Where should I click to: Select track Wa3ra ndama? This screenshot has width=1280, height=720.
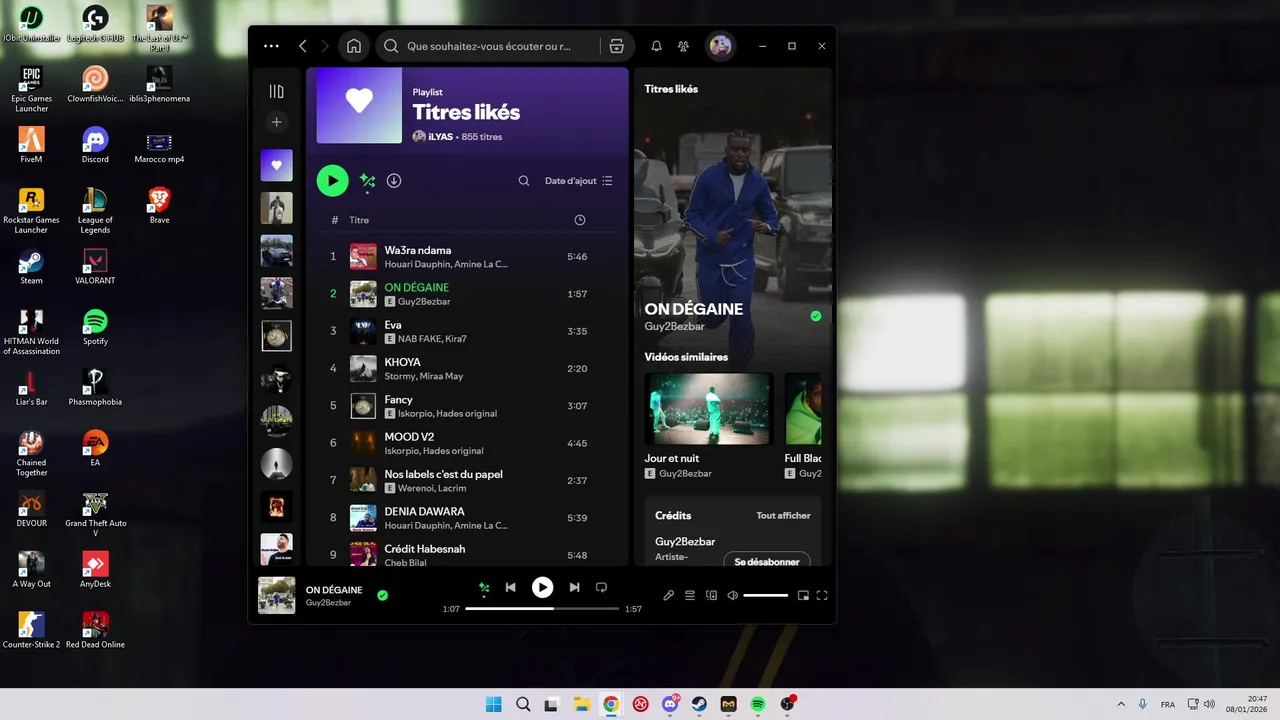pyautogui.click(x=467, y=257)
